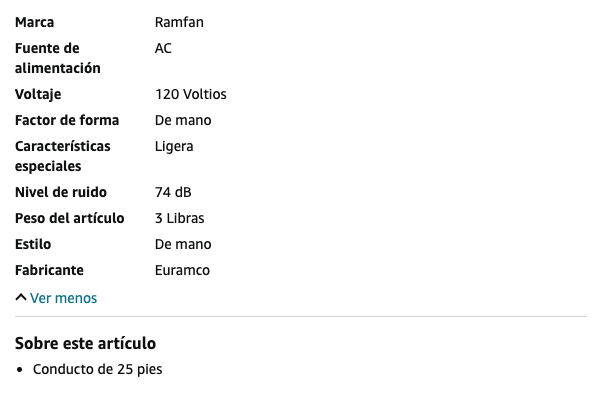This screenshot has width=604, height=397.
Task: Click the Peso del artículo label
Action: [70, 218]
